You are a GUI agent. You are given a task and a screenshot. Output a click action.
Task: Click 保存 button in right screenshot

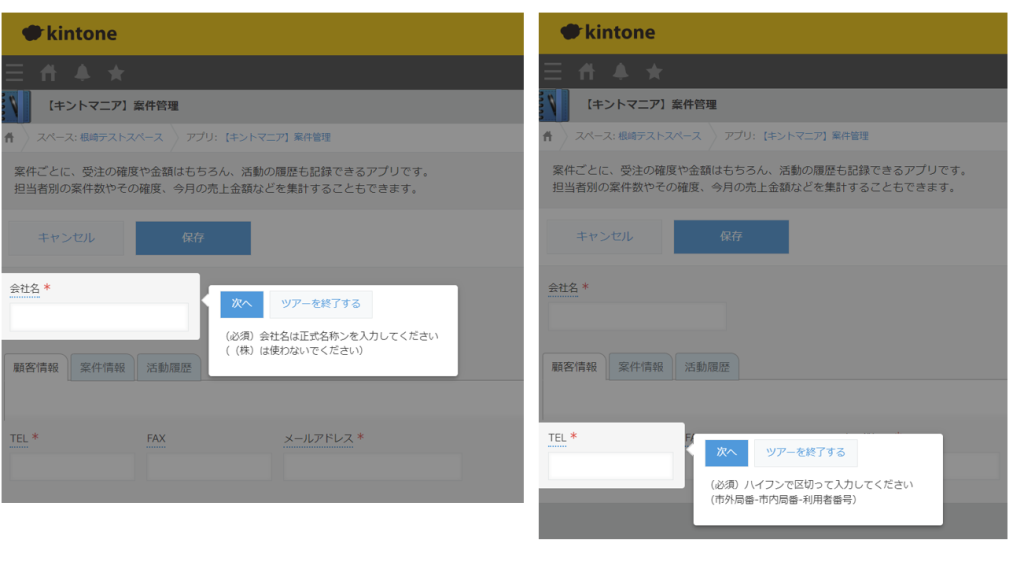(731, 237)
